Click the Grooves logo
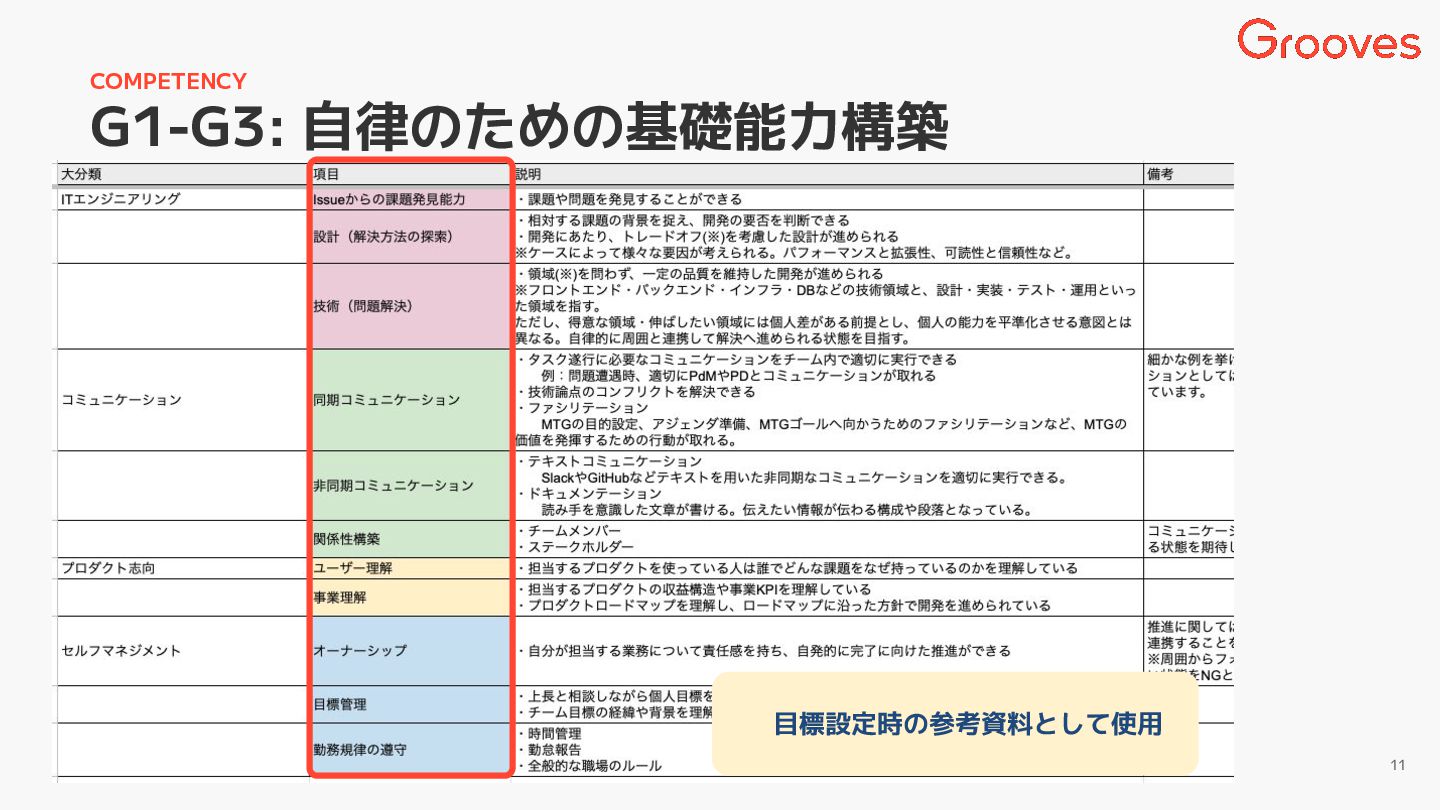The height and width of the screenshot is (810, 1440). (1328, 40)
